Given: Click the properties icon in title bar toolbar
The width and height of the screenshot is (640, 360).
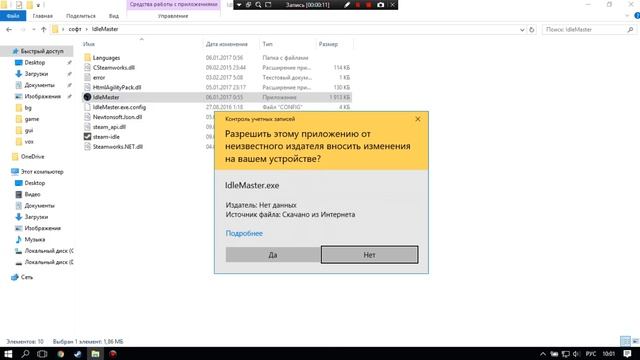Looking at the screenshot, I should point(19,5).
